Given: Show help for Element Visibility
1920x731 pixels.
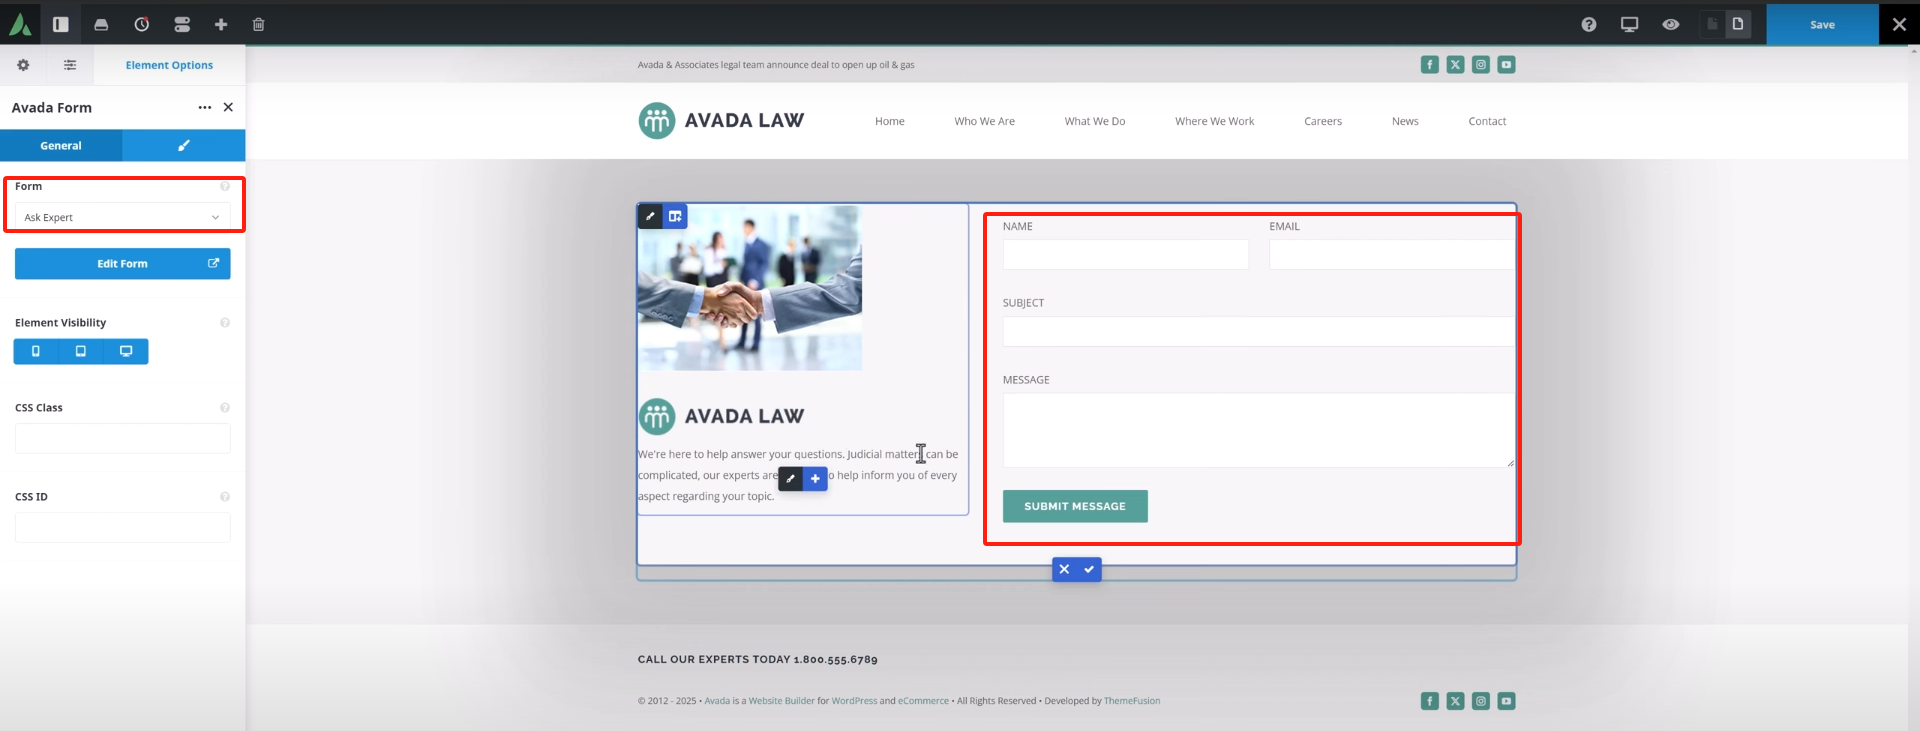Looking at the screenshot, I should tap(225, 323).
